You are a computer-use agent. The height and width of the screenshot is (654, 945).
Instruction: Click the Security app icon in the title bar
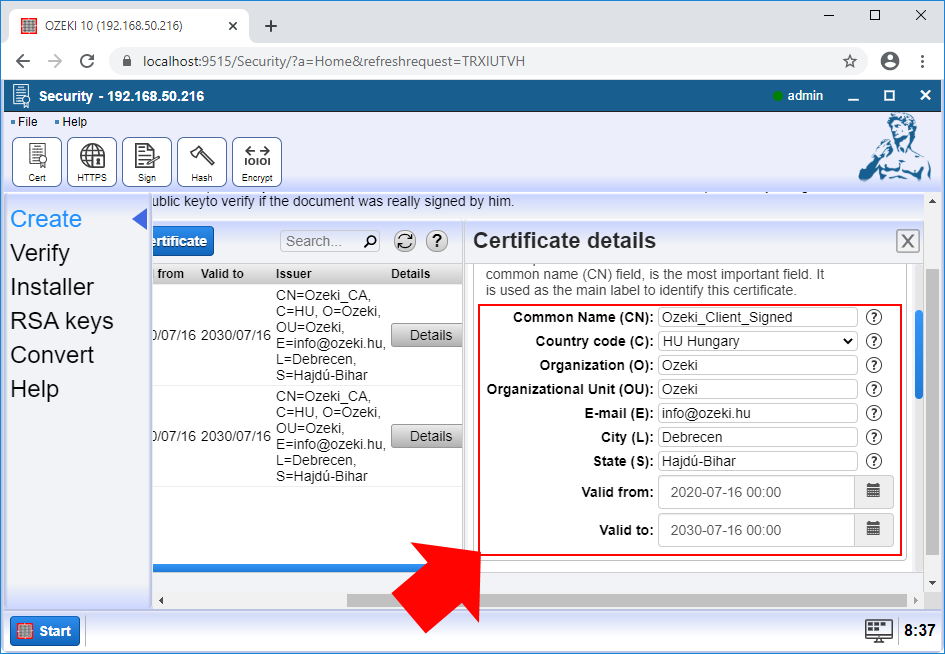(x=22, y=96)
